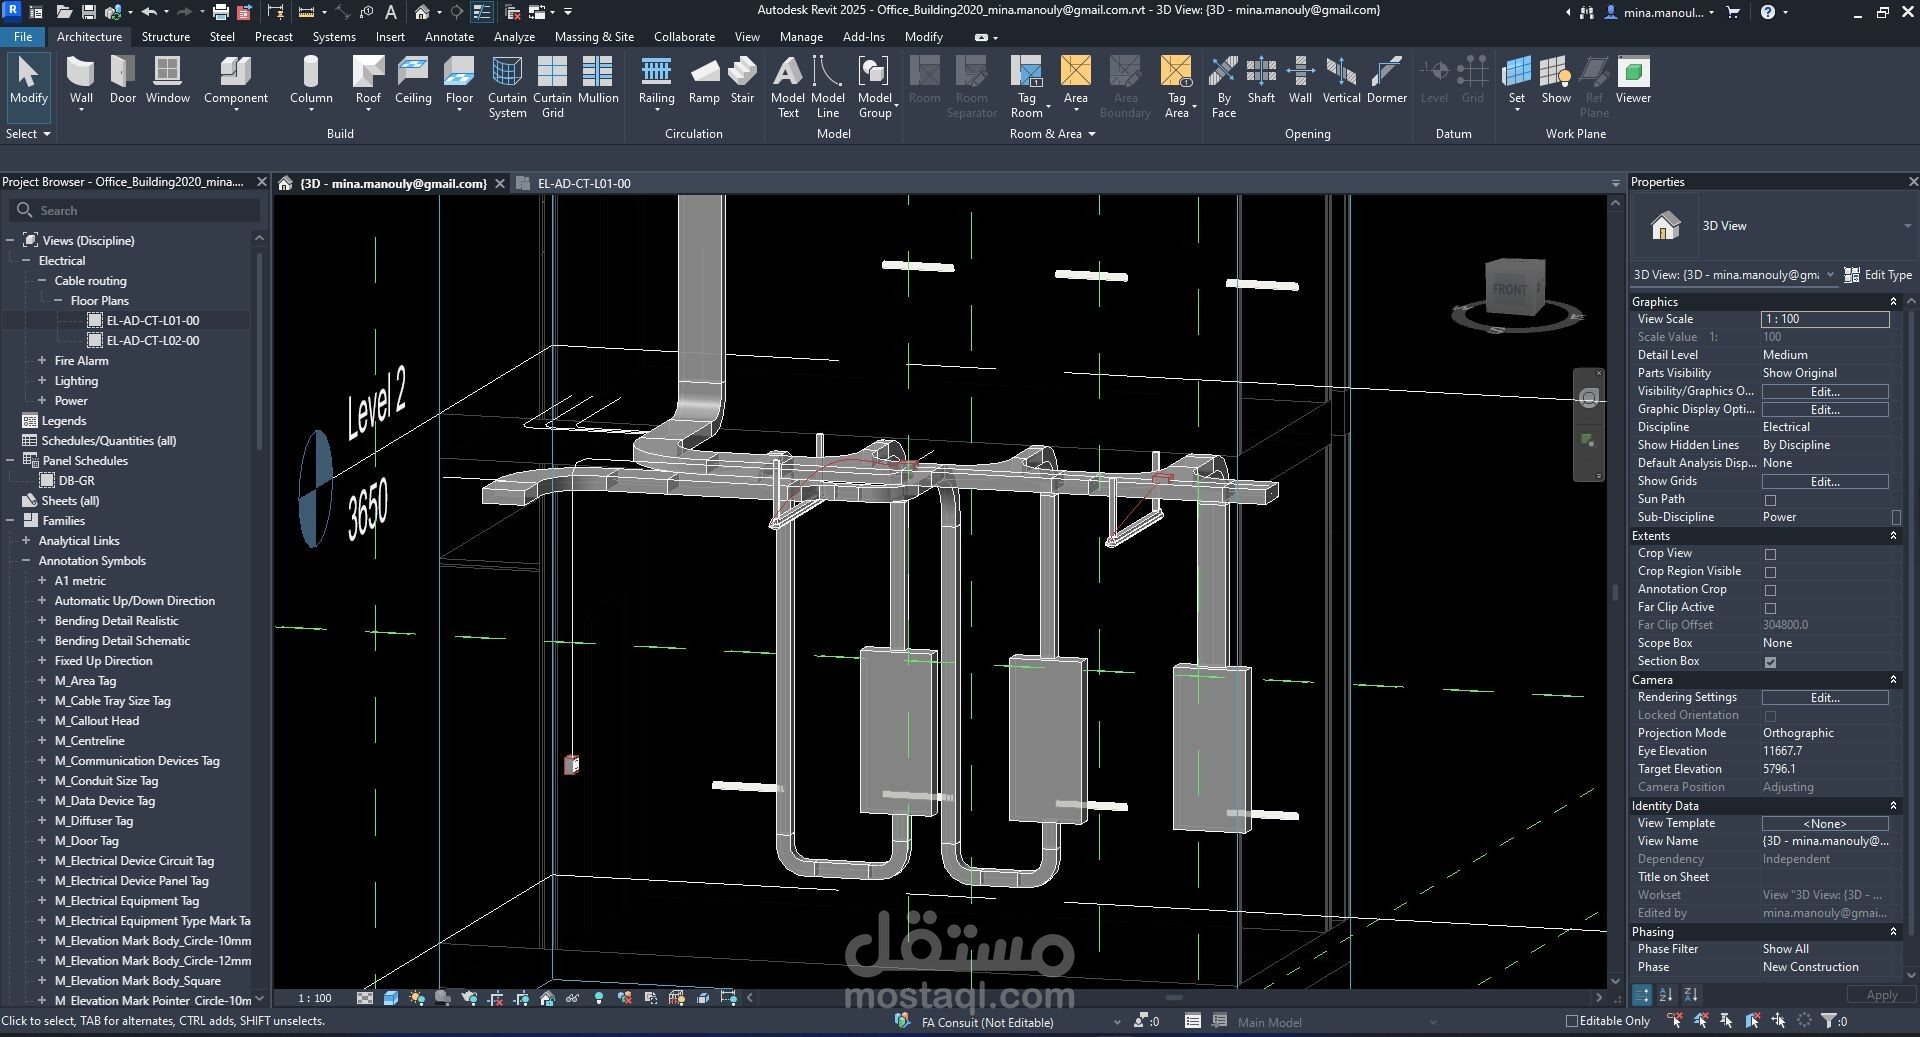This screenshot has width=1920, height=1037.
Task: Select the Ceiling tool
Action: click(413, 80)
